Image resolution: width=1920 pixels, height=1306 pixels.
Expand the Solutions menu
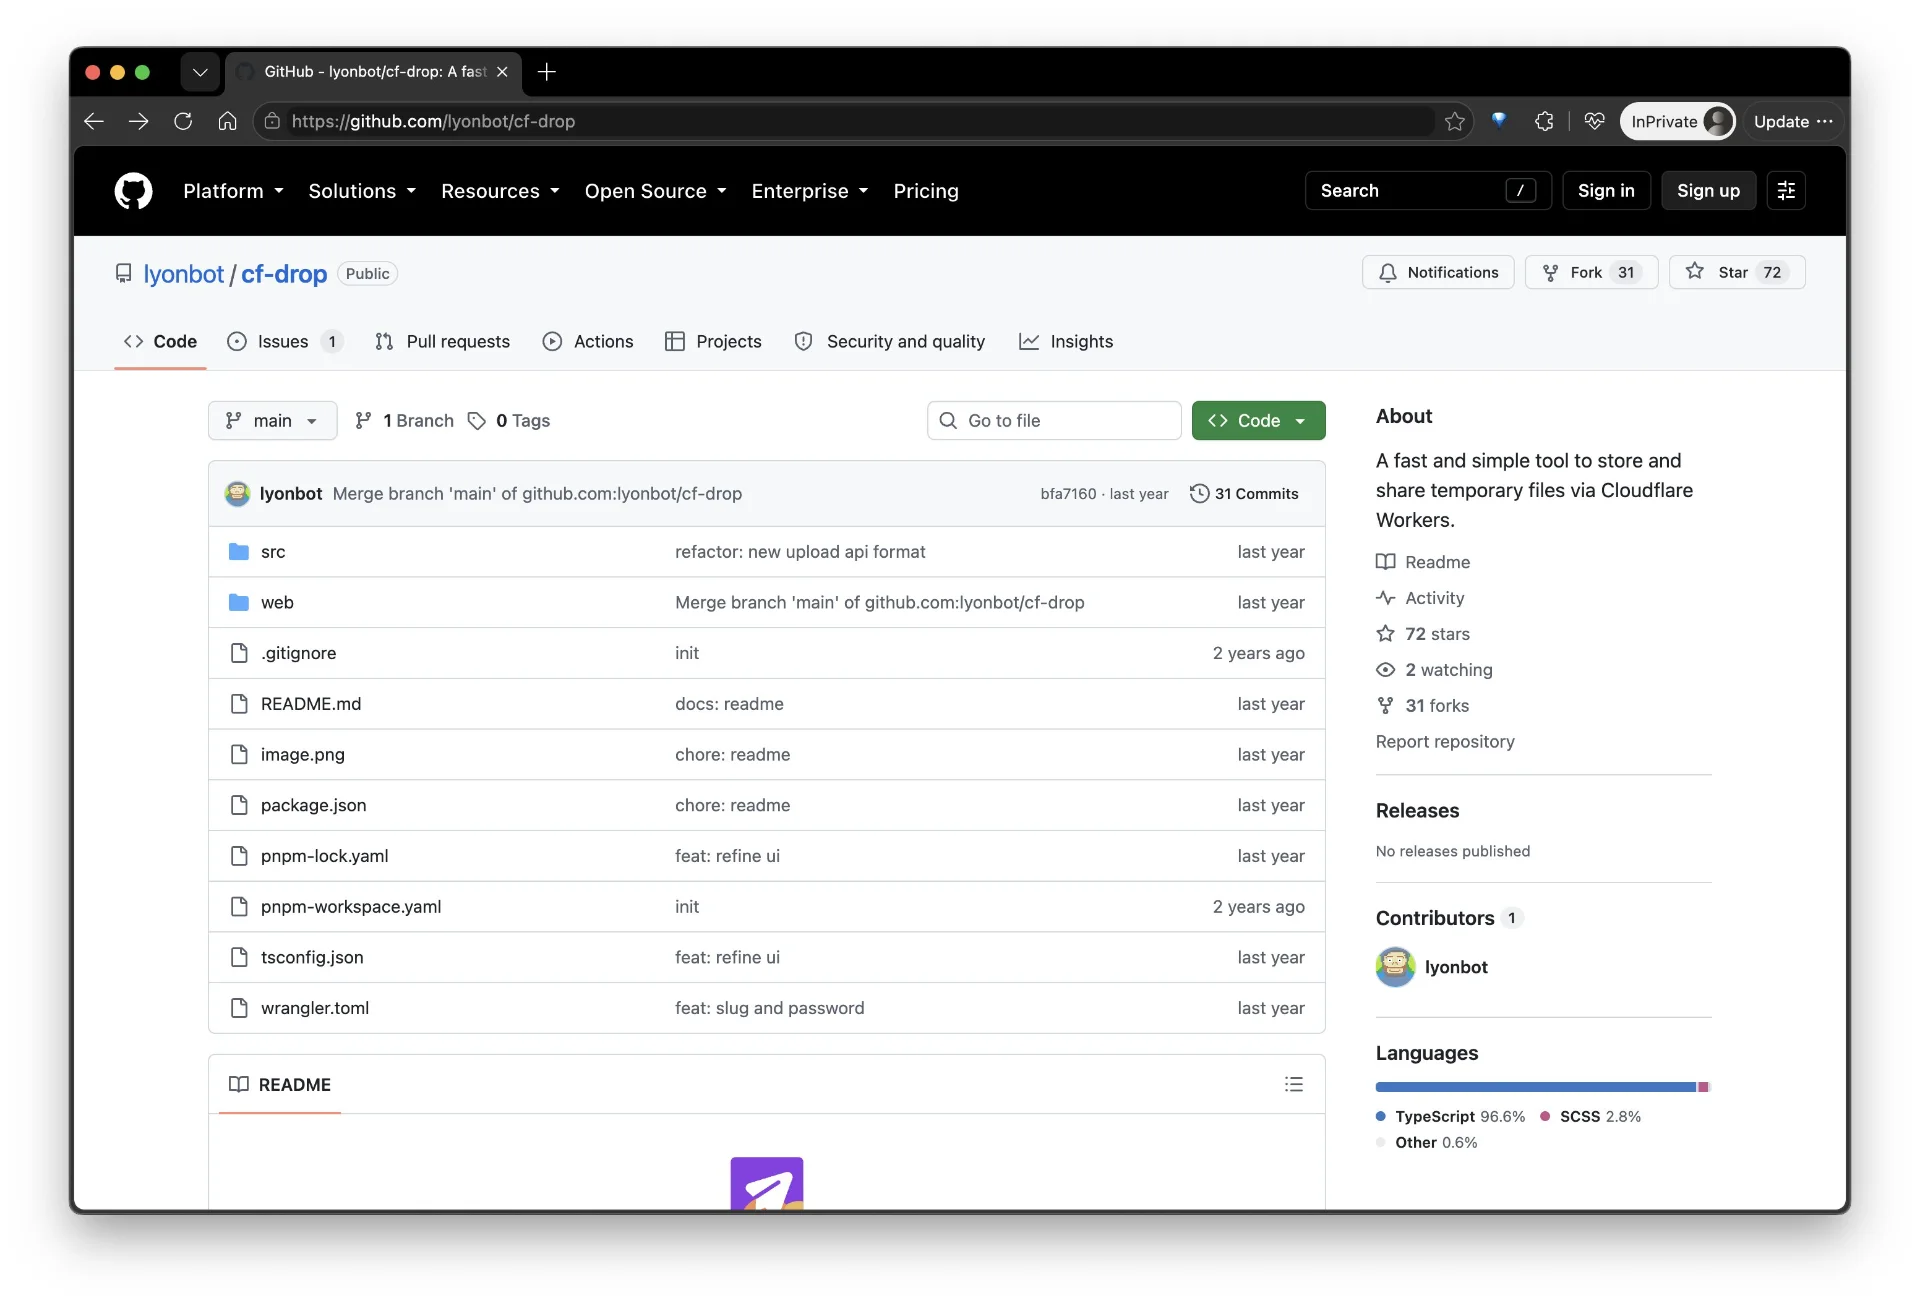coord(362,191)
